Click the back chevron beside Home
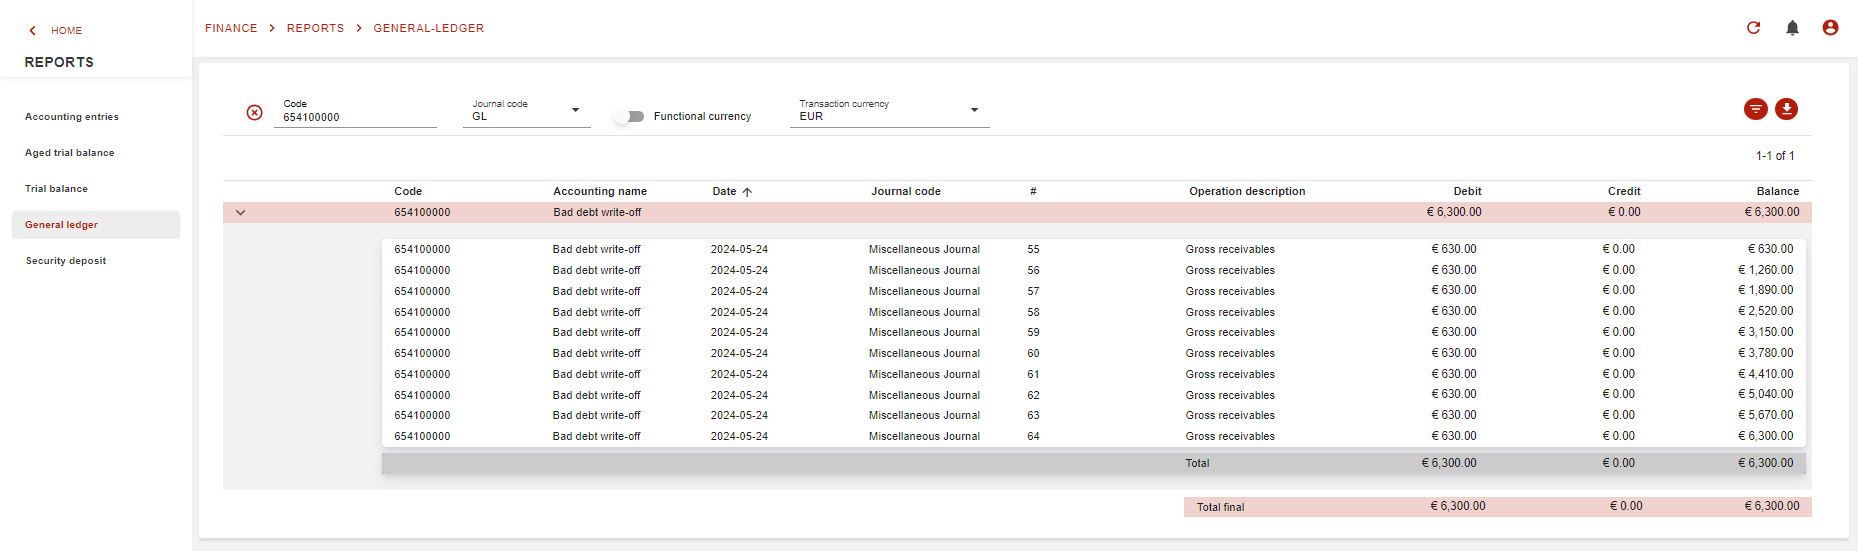Screen dimensions: 1858x551 pos(33,31)
